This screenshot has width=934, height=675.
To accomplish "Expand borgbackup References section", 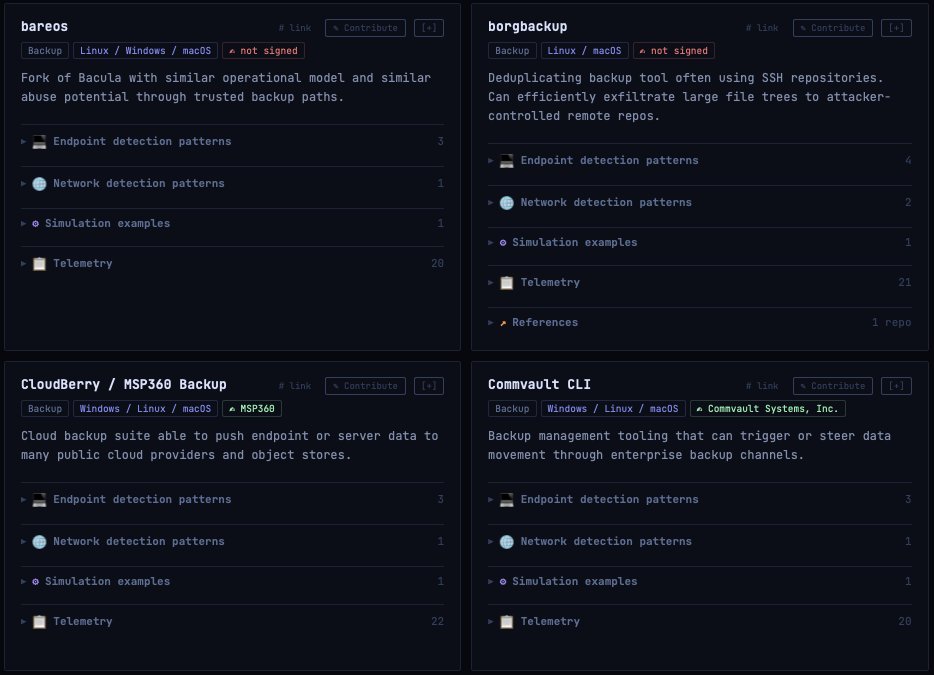I will click(699, 322).
